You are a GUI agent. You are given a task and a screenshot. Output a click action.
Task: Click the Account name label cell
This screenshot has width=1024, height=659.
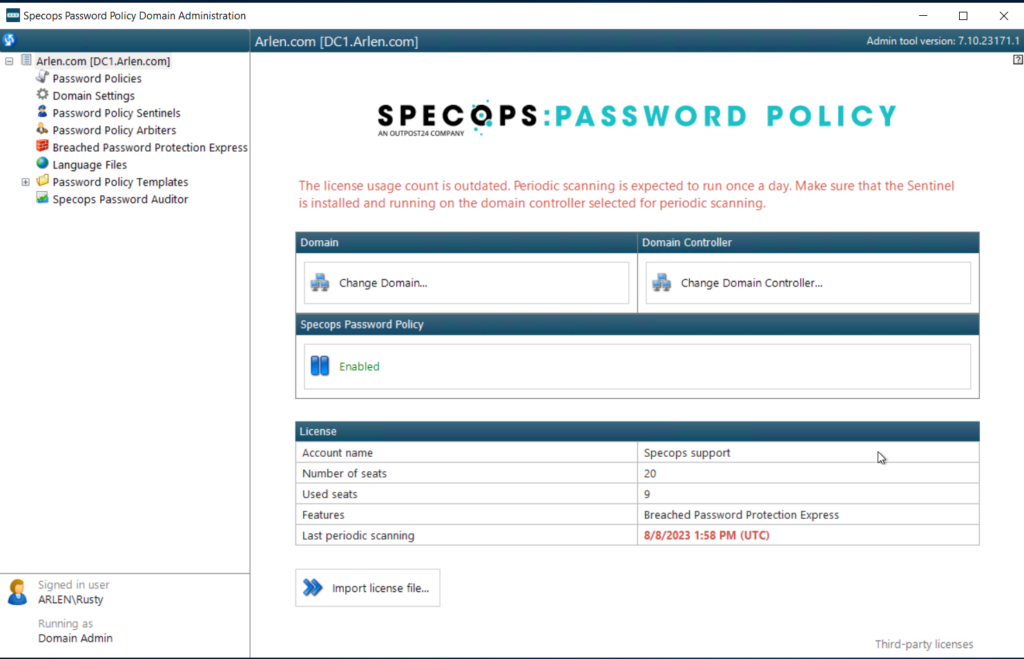(466, 453)
